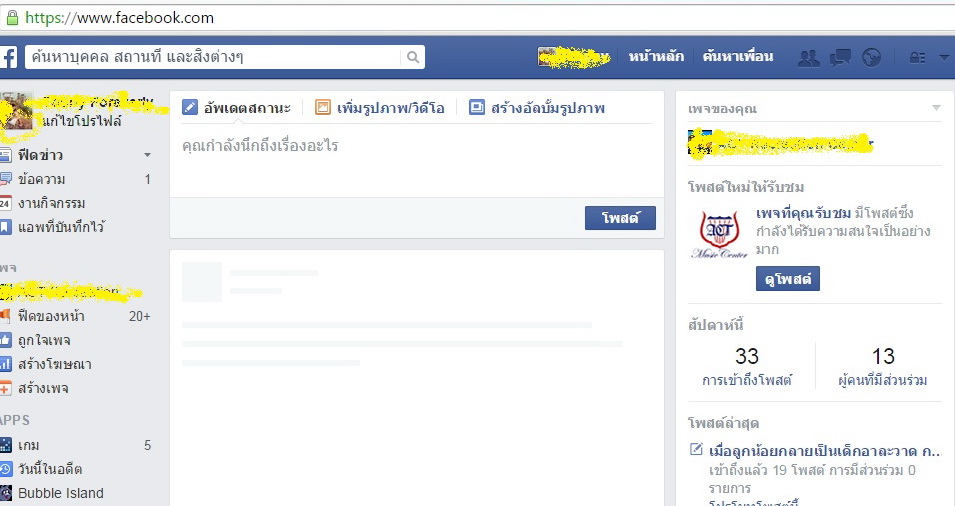Click the โพสต์ button
The height and width of the screenshot is (506, 955).
[620, 218]
